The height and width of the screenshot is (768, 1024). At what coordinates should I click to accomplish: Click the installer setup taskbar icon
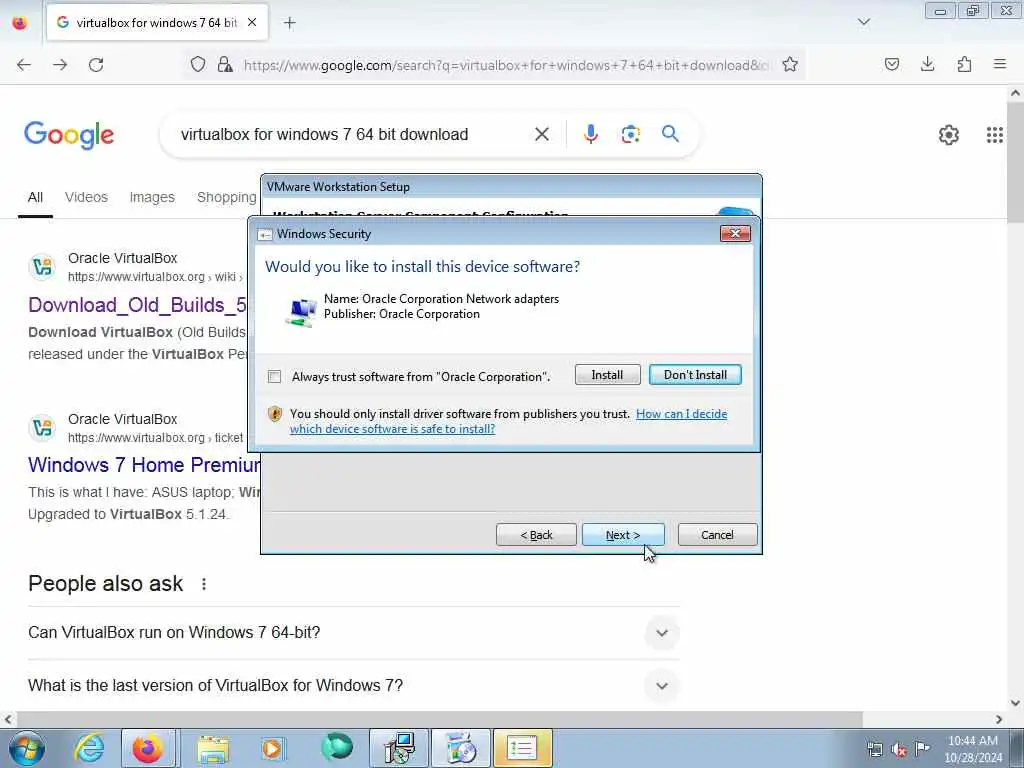[399, 748]
